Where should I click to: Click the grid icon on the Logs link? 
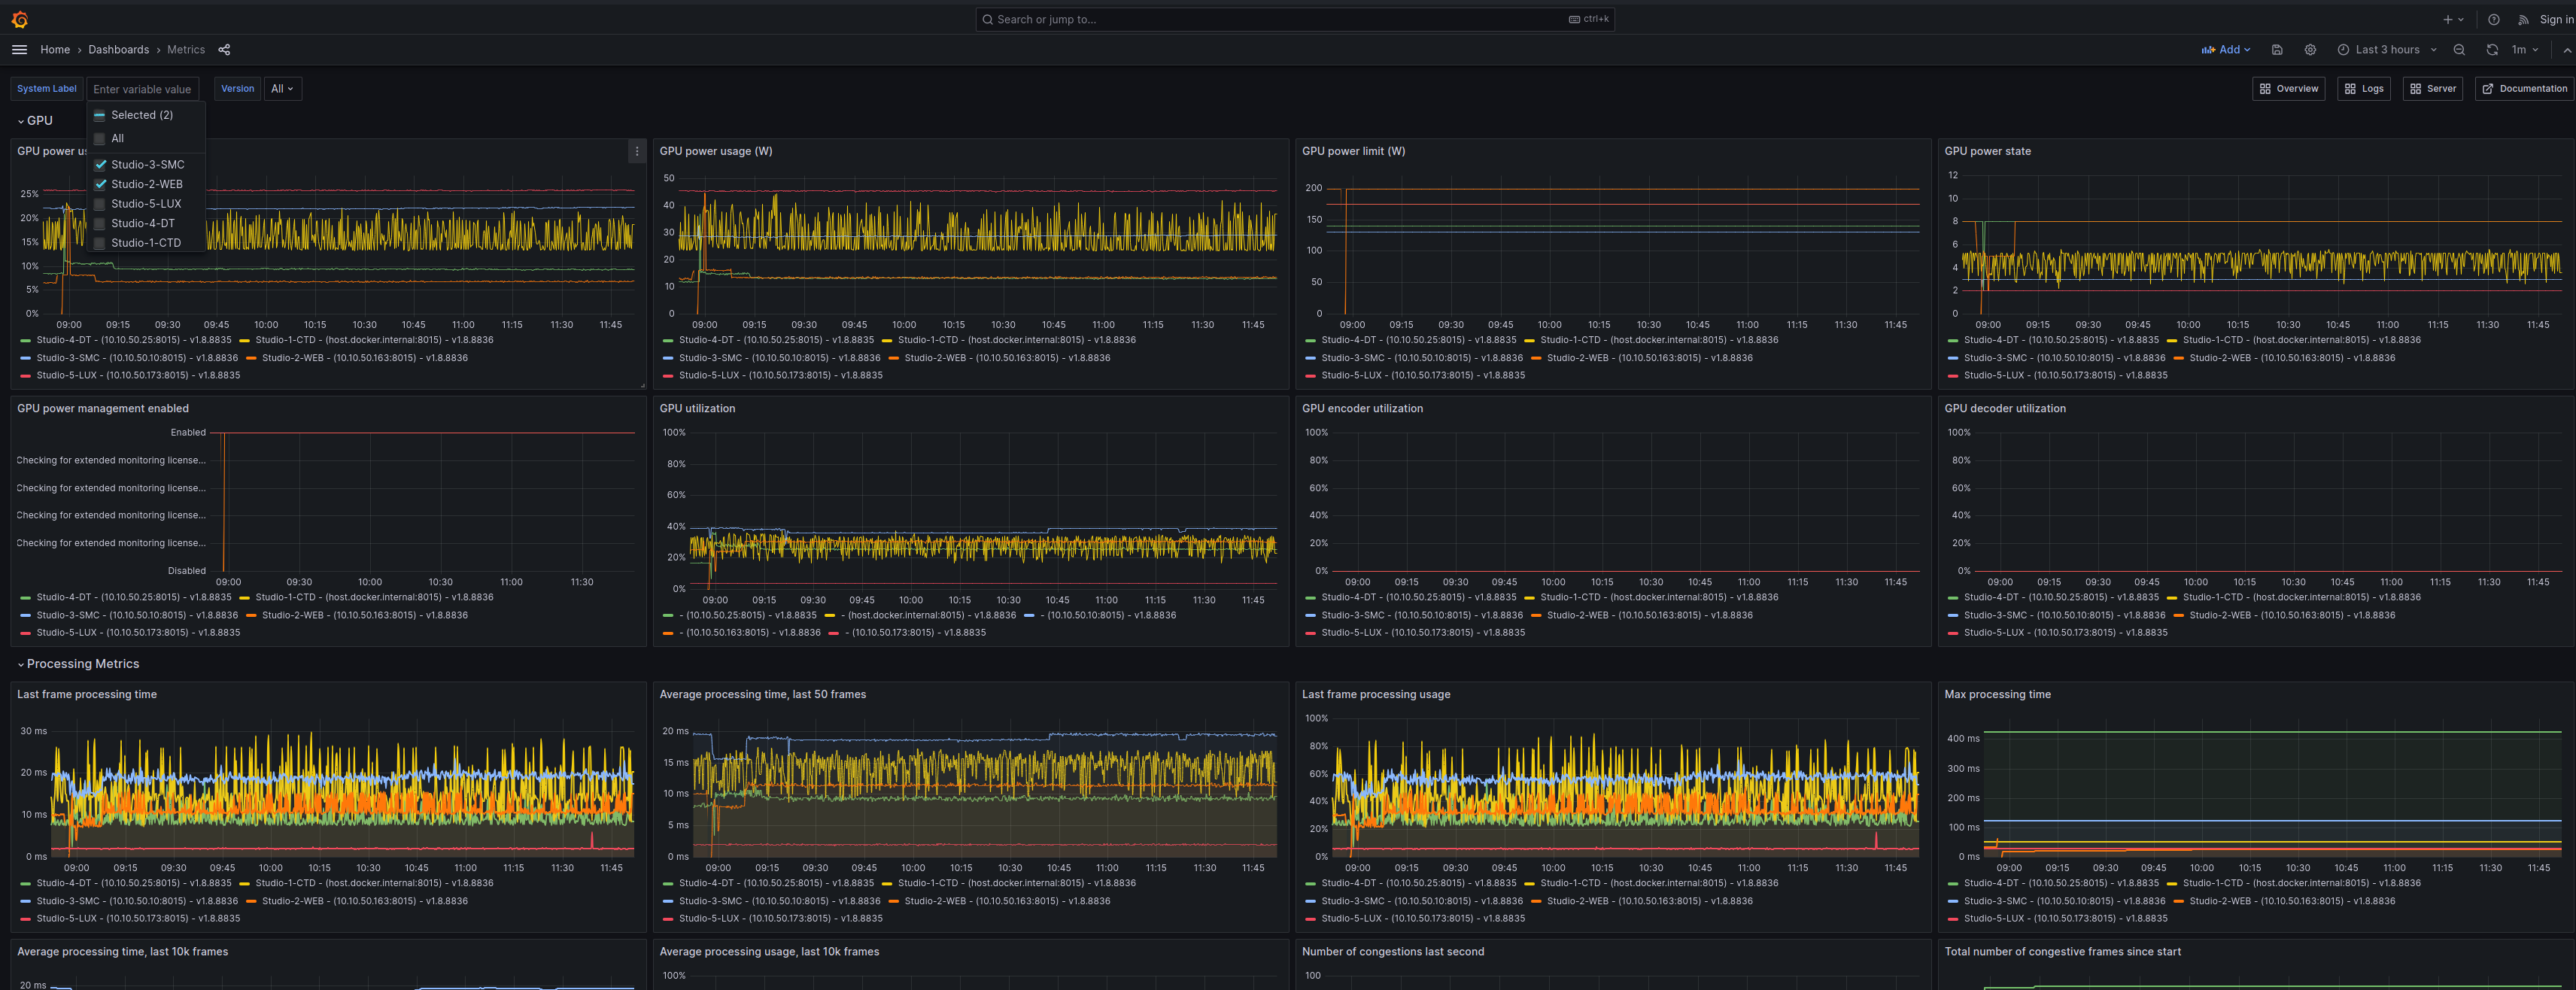coord(2350,89)
